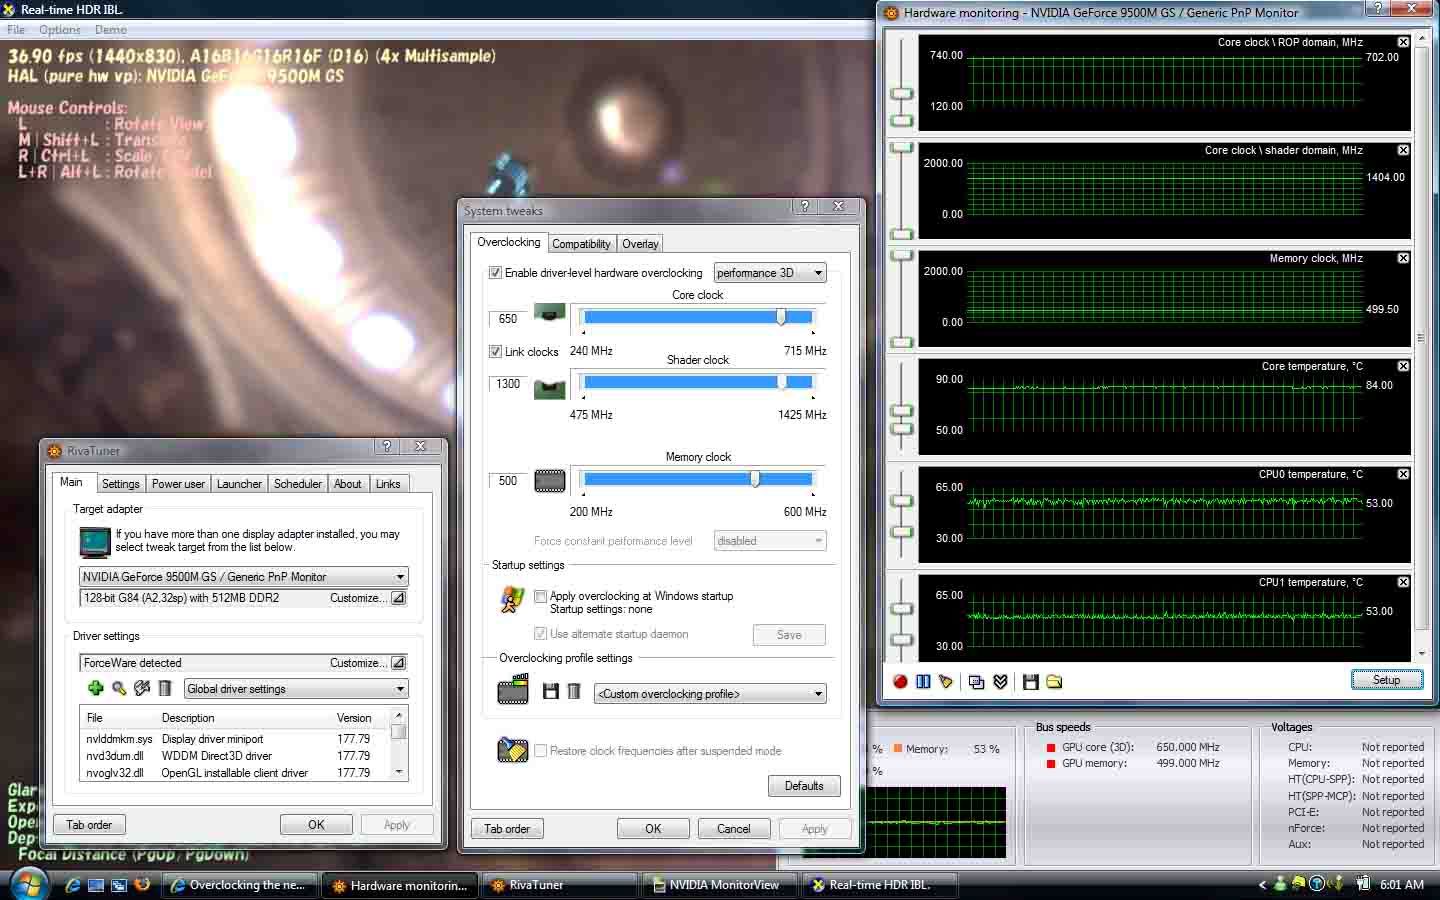
Task: Open the Launcher tab in RivaTuner
Action: (239, 484)
